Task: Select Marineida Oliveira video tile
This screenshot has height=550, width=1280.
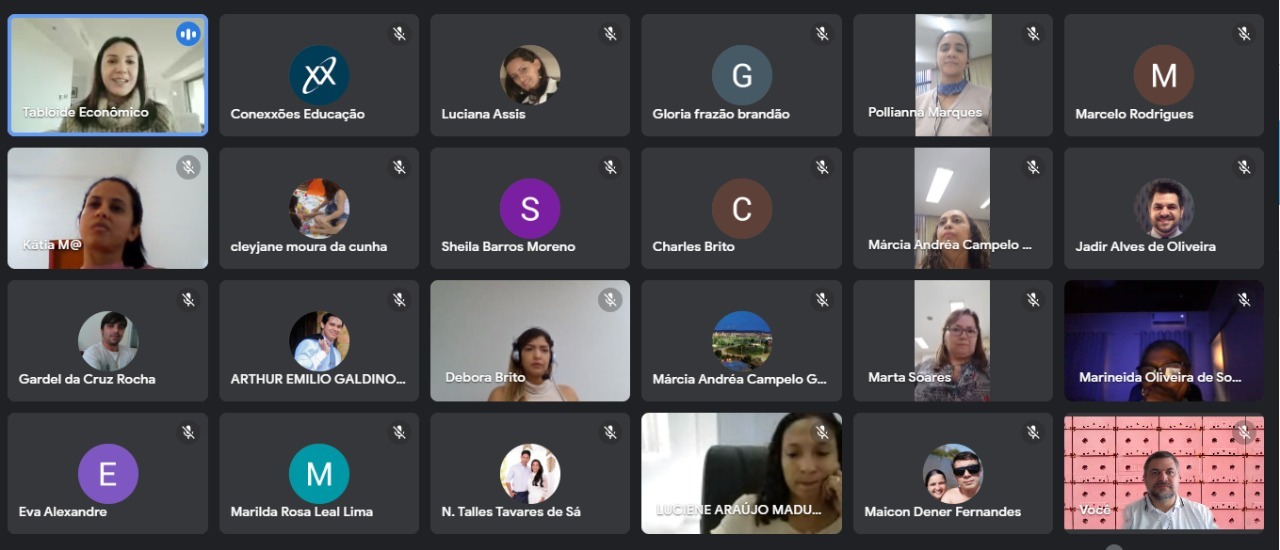Action: (1164, 340)
